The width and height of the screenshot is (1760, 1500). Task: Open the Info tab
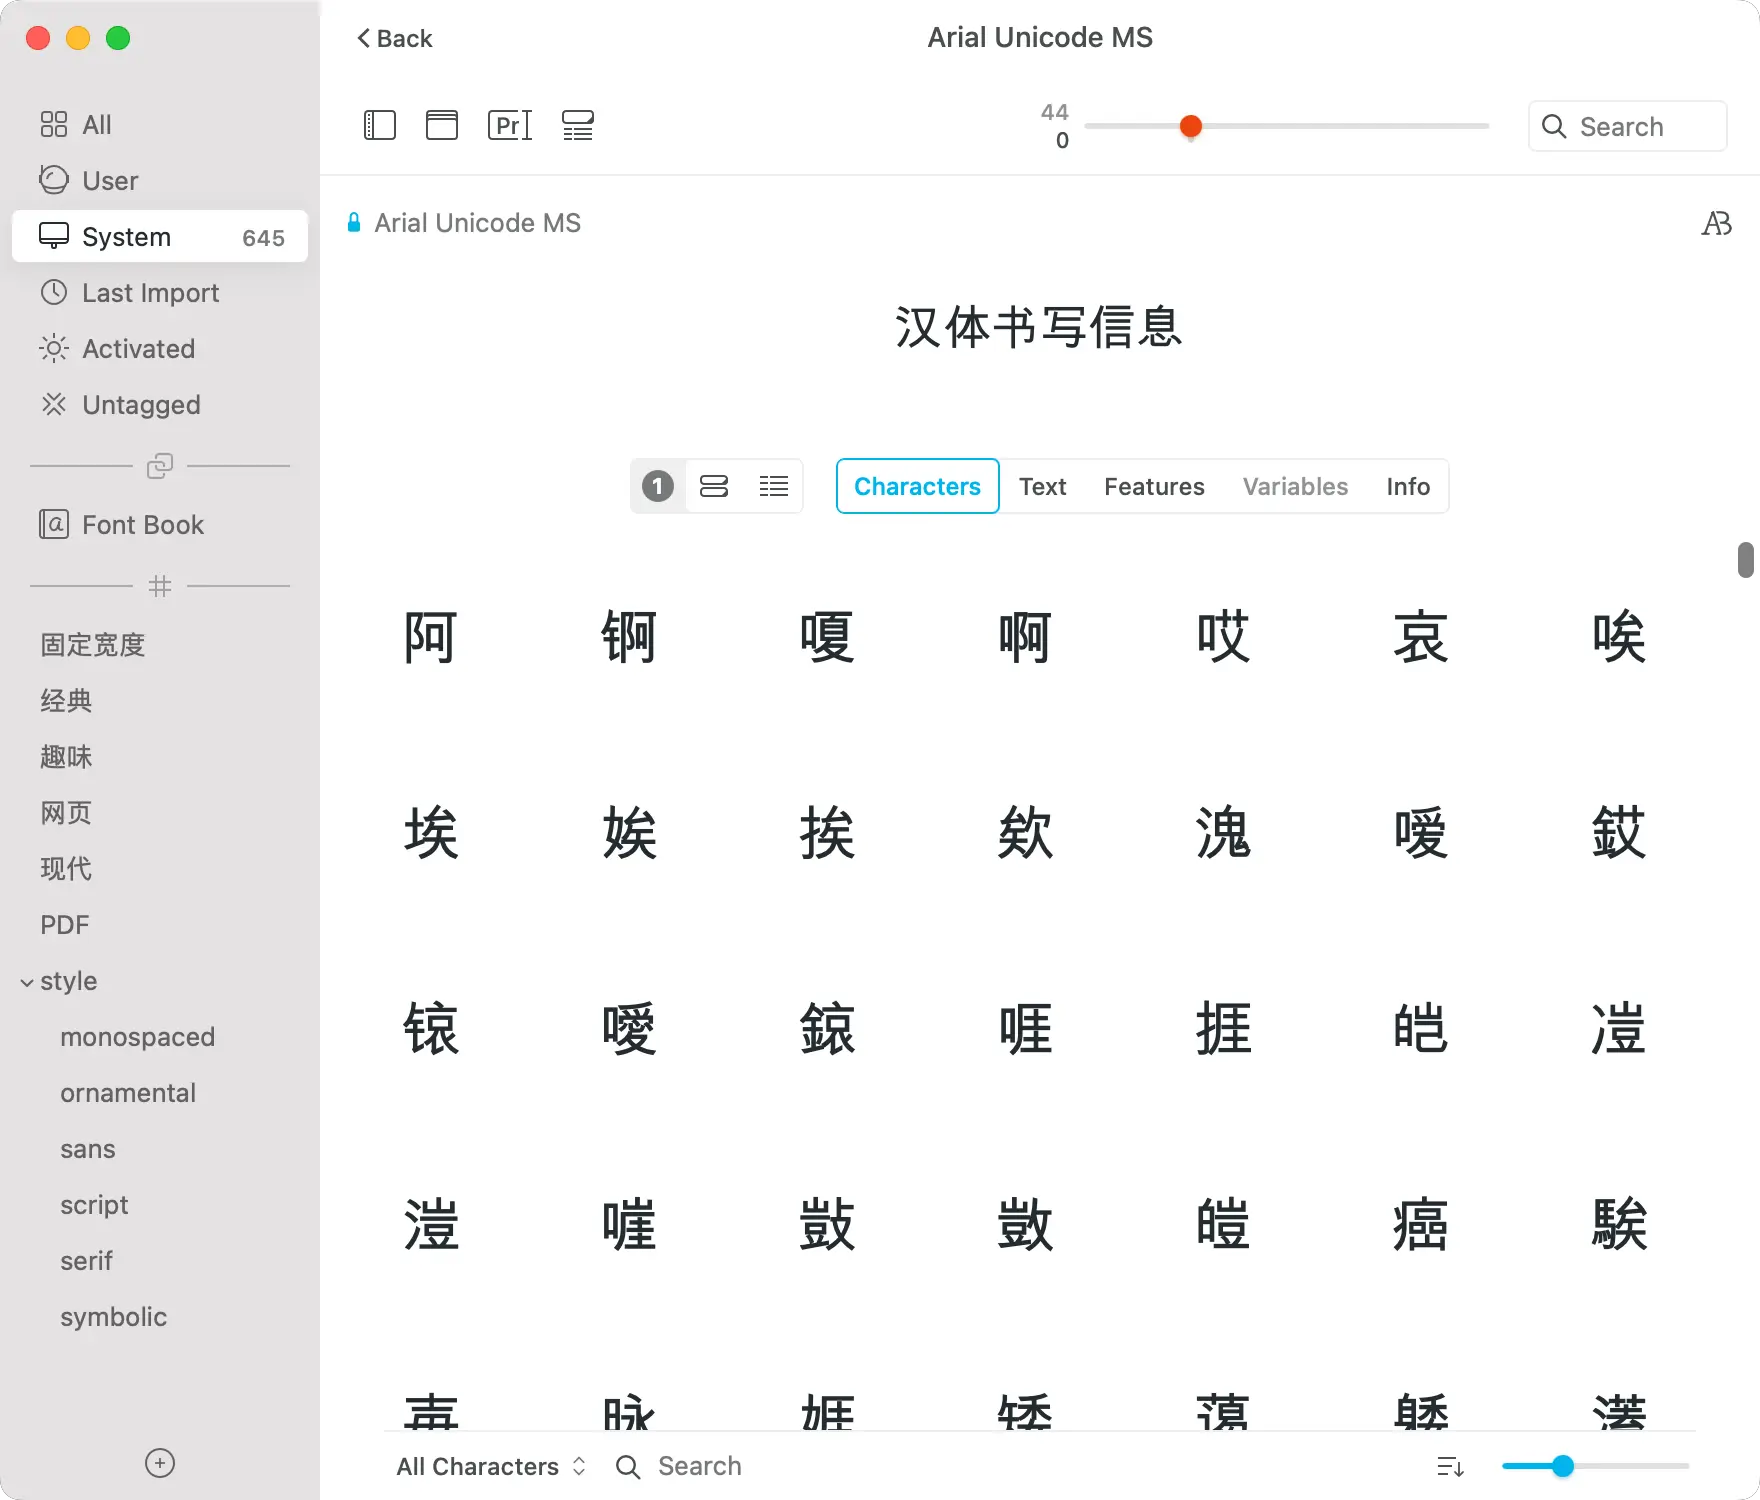pyautogui.click(x=1407, y=486)
